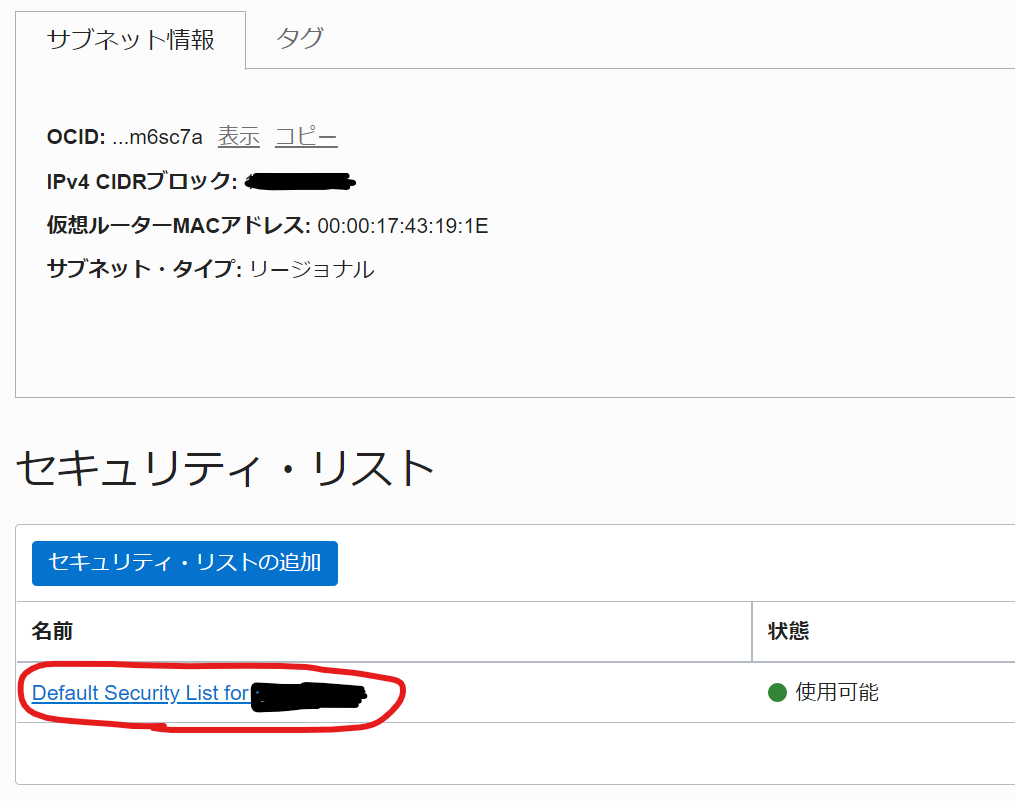Show the full OCID via 表示 link
1015x801 pixels.
[239, 137]
